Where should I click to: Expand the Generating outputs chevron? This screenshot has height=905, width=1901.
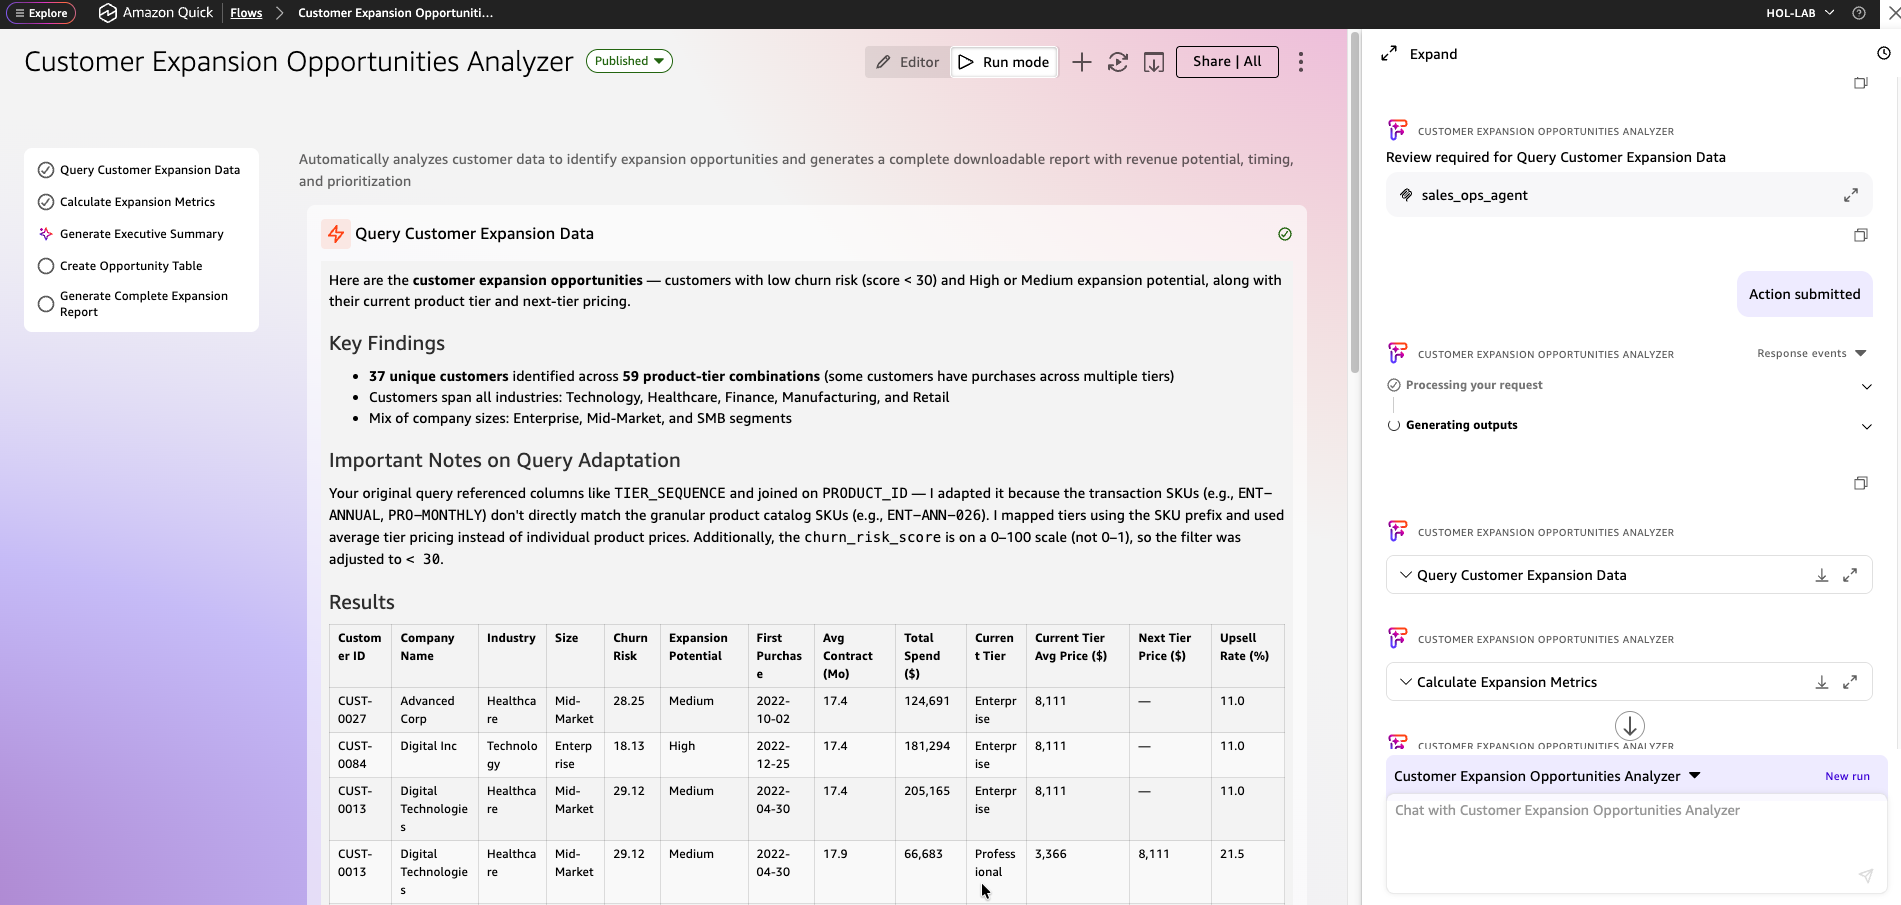click(1866, 427)
